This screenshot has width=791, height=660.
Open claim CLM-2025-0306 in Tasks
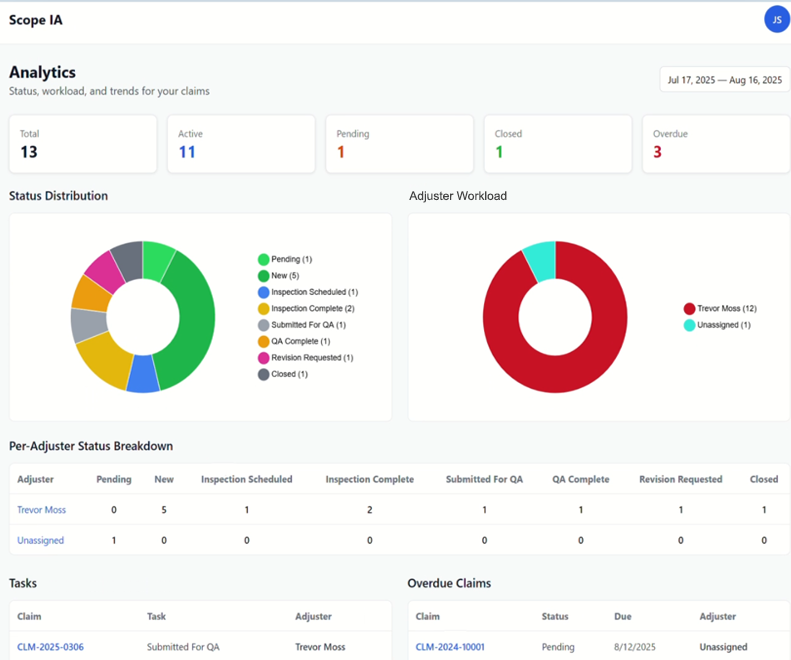pyautogui.click(x=50, y=647)
